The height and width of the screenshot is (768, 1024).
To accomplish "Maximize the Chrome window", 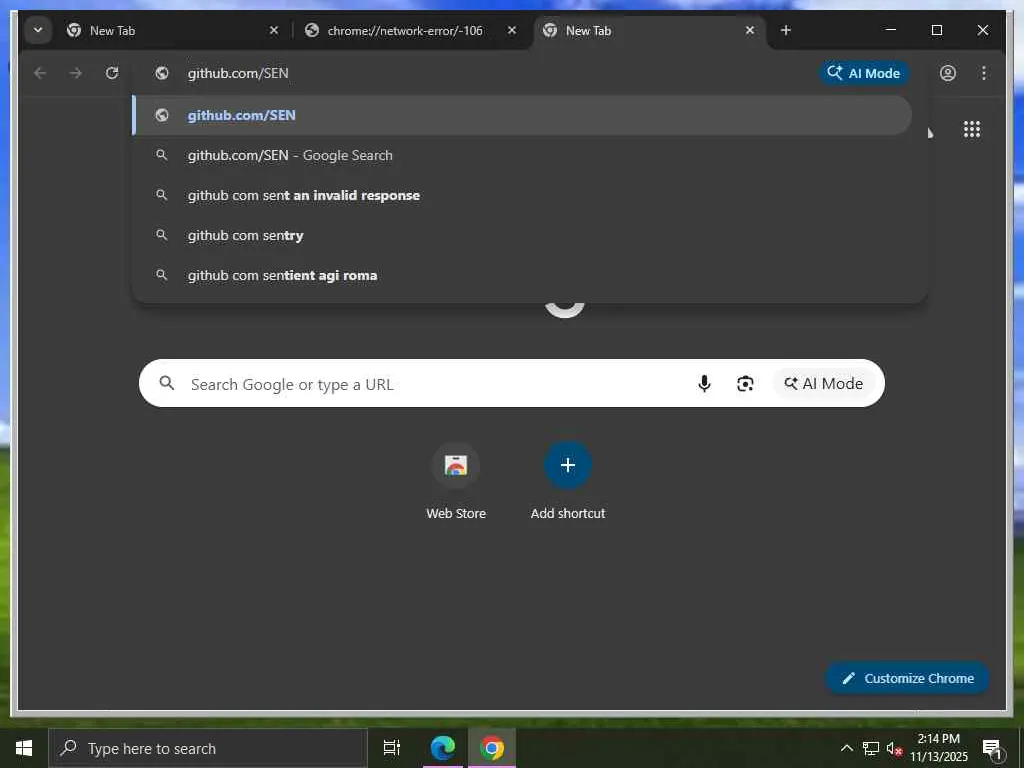I will (x=936, y=30).
